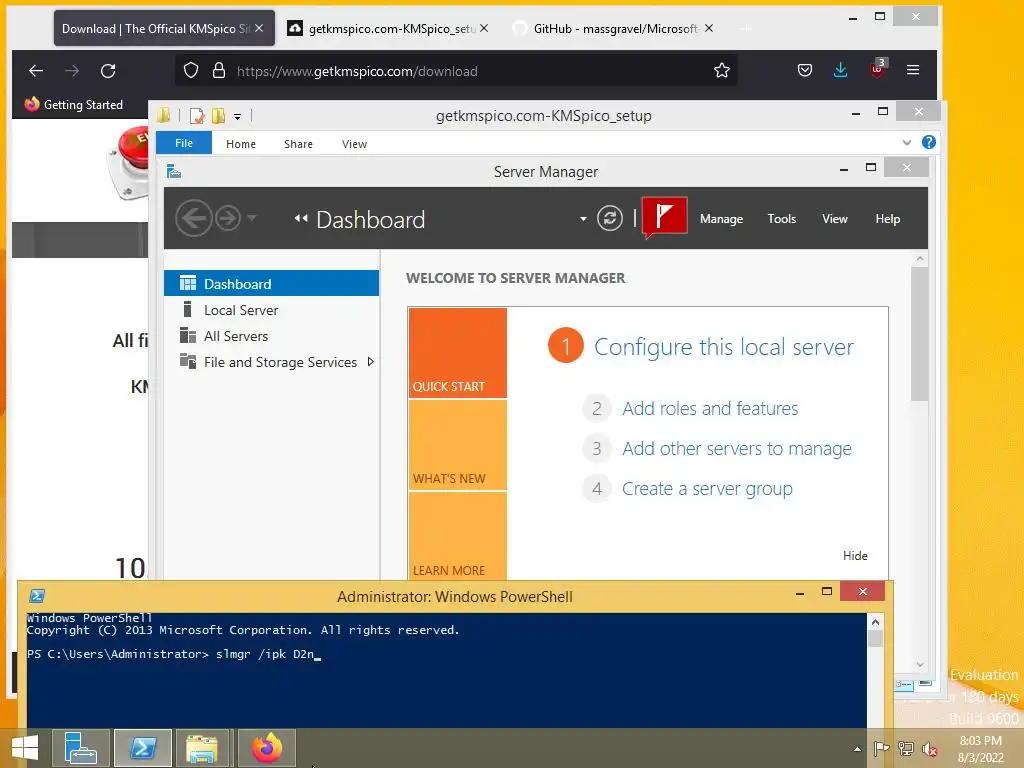Screen dimensions: 1024x768
Task: Reload the Firefox page
Action: point(108,71)
